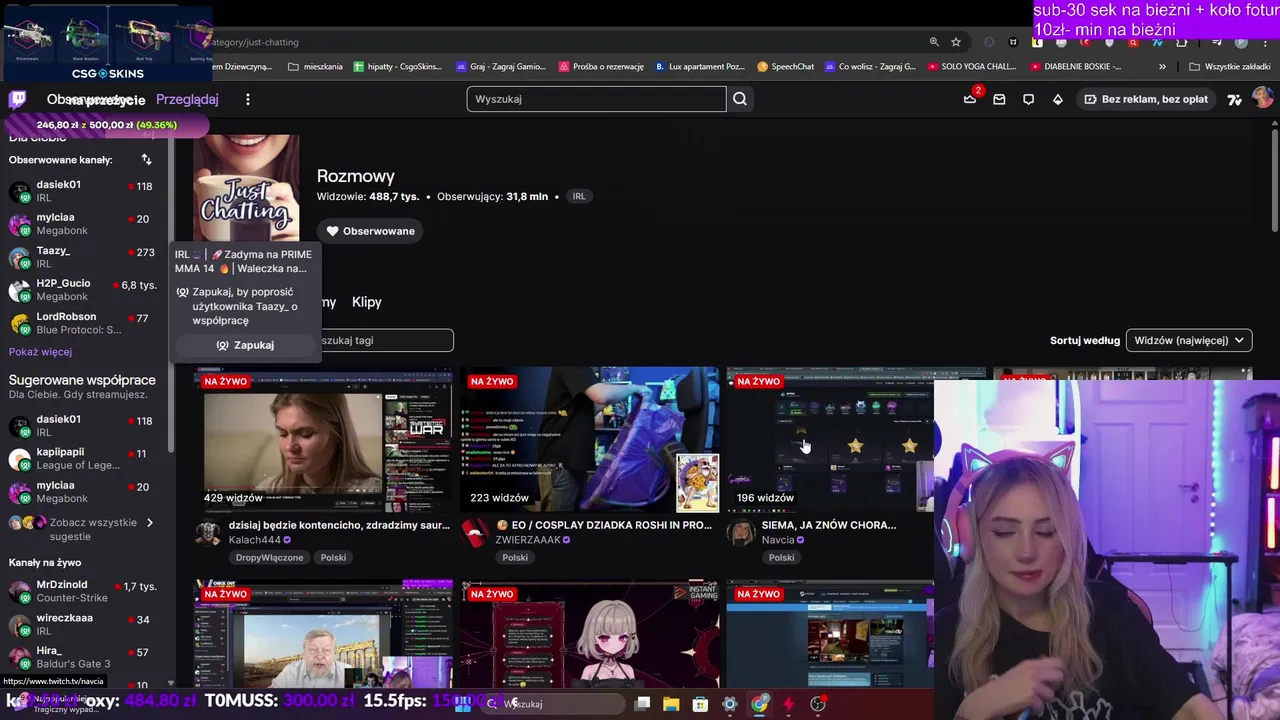Open Prime loot crown icon

tap(970, 98)
